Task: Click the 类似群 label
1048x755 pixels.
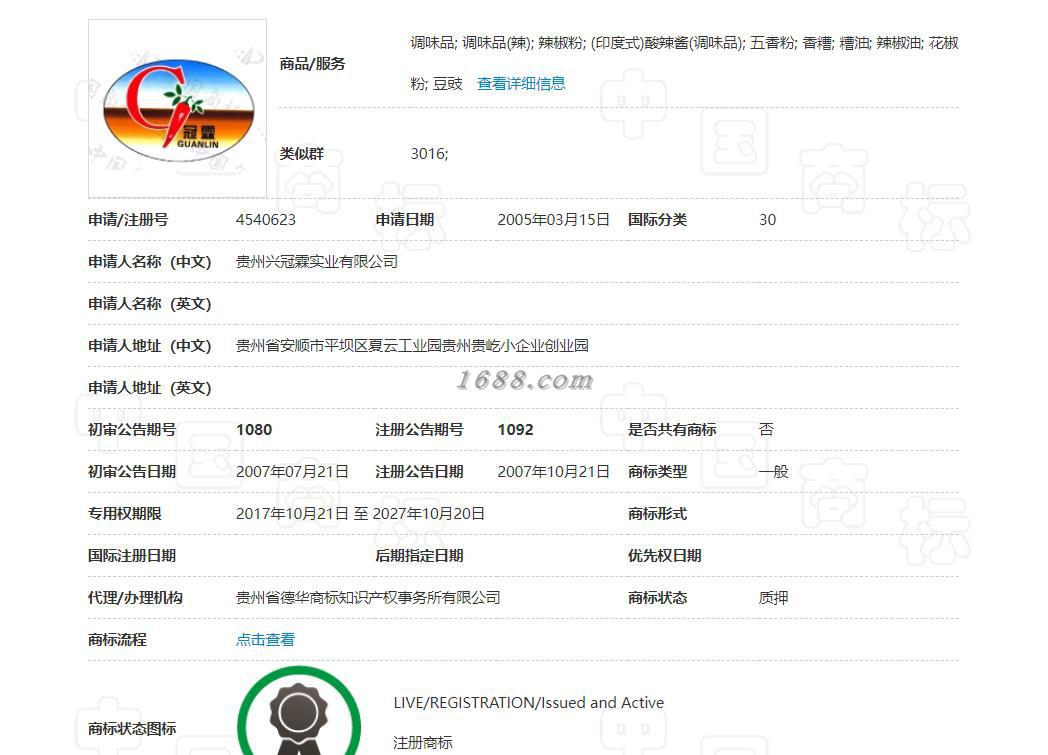Action: click(x=301, y=154)
